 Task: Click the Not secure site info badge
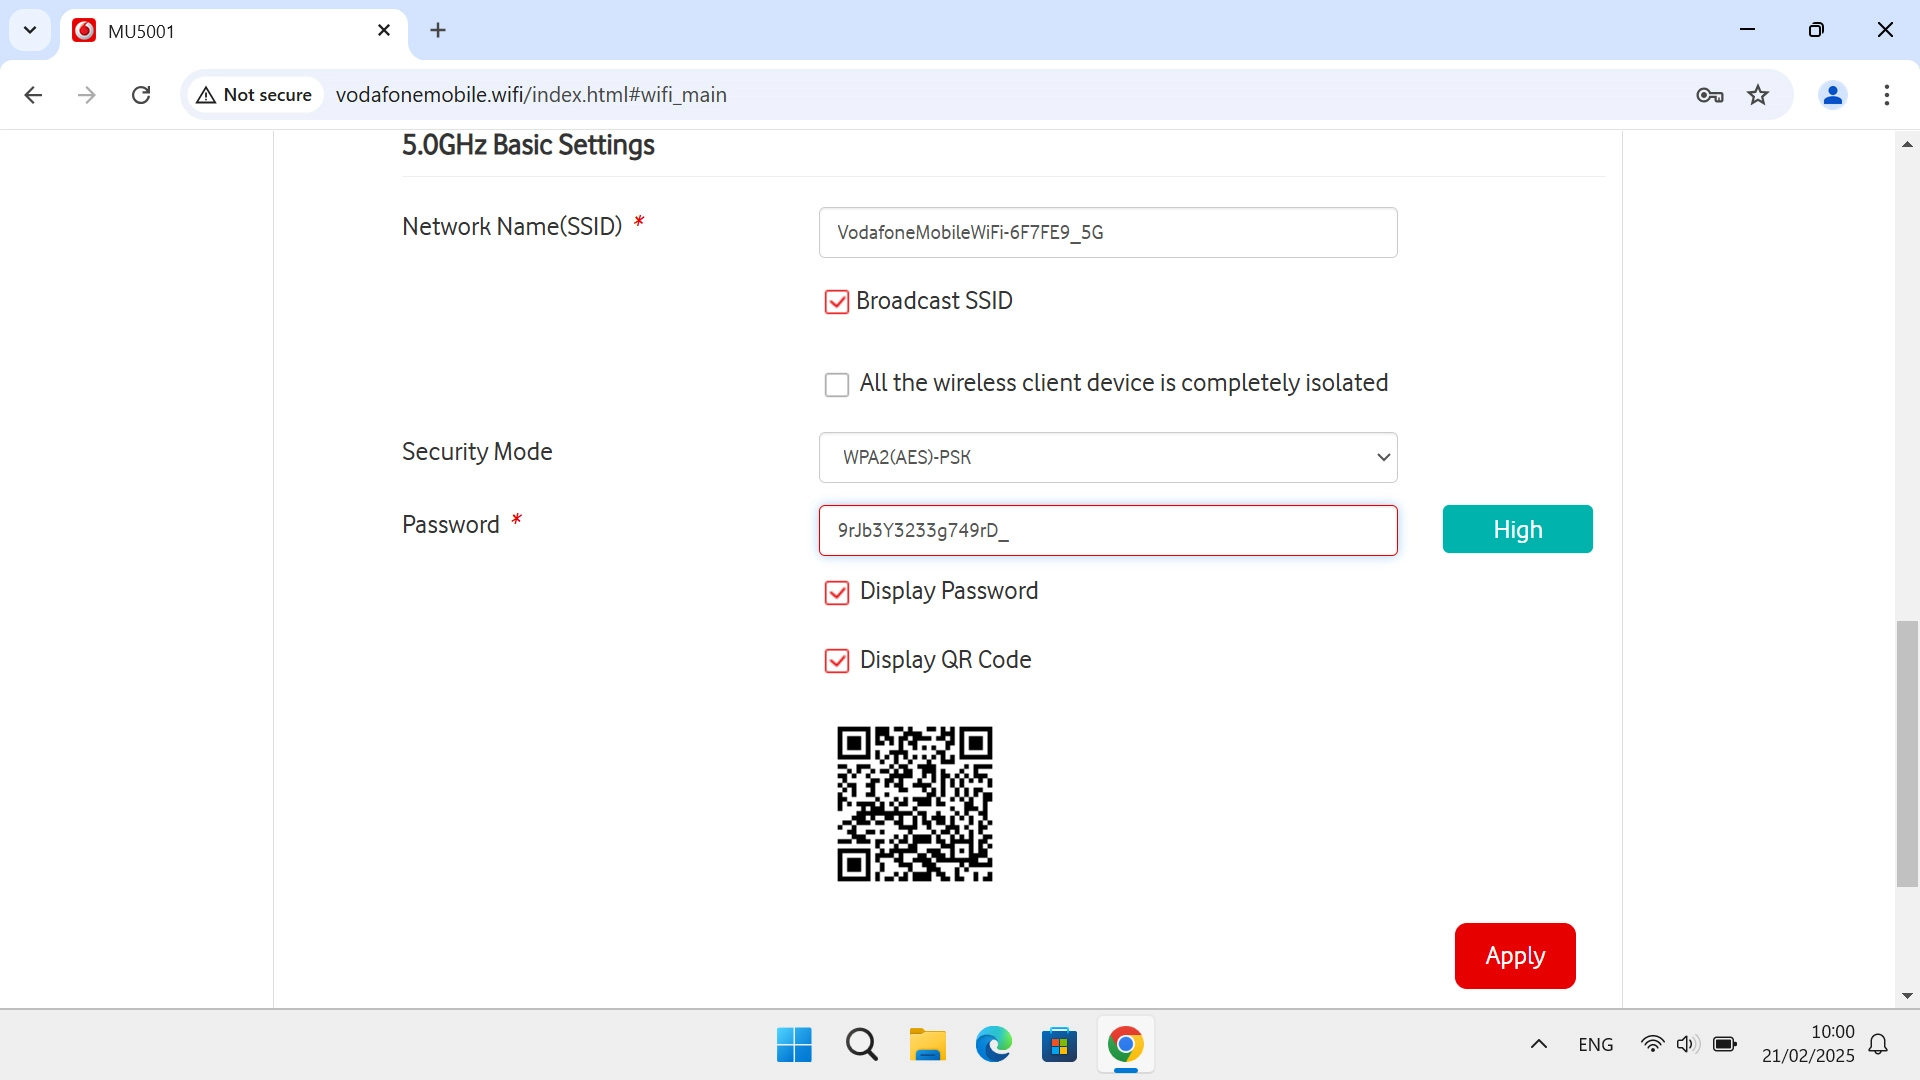[255, 95]
